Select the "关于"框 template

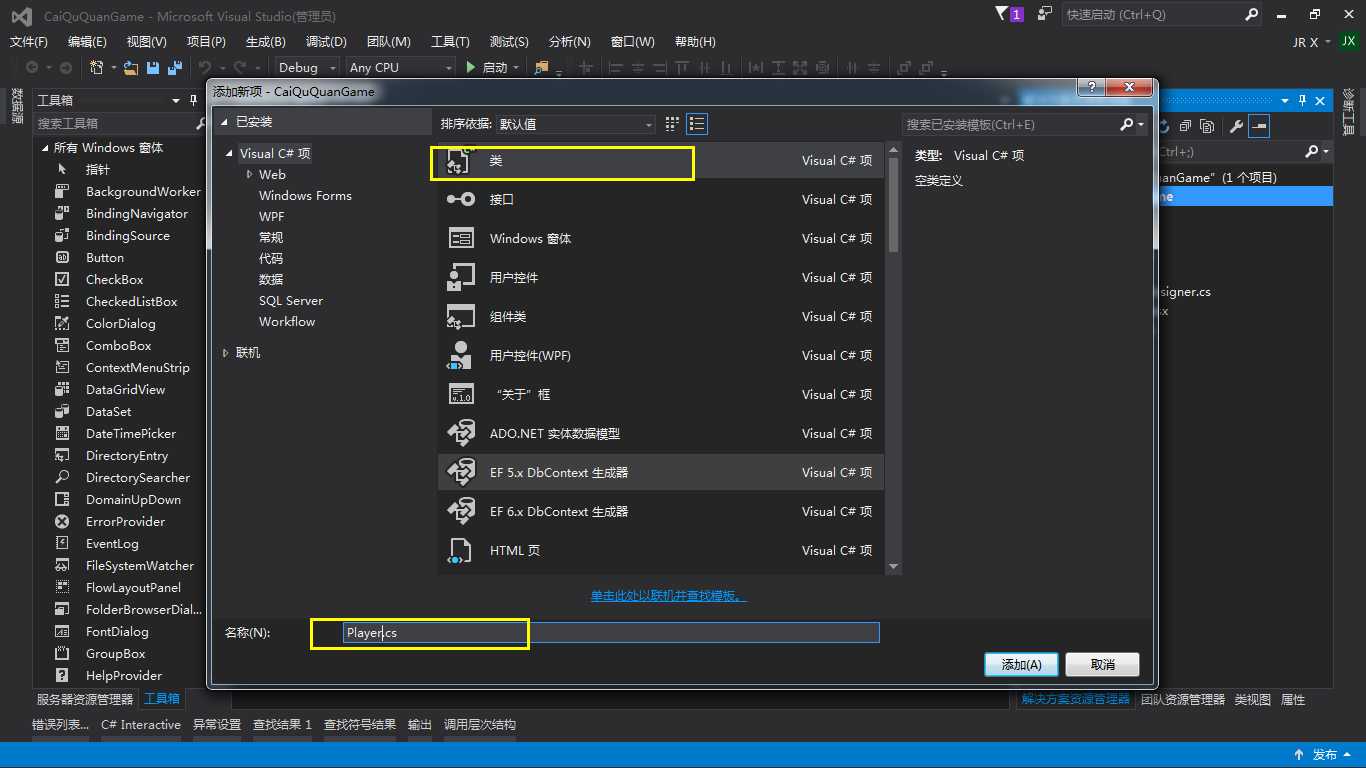pos(661,394)
